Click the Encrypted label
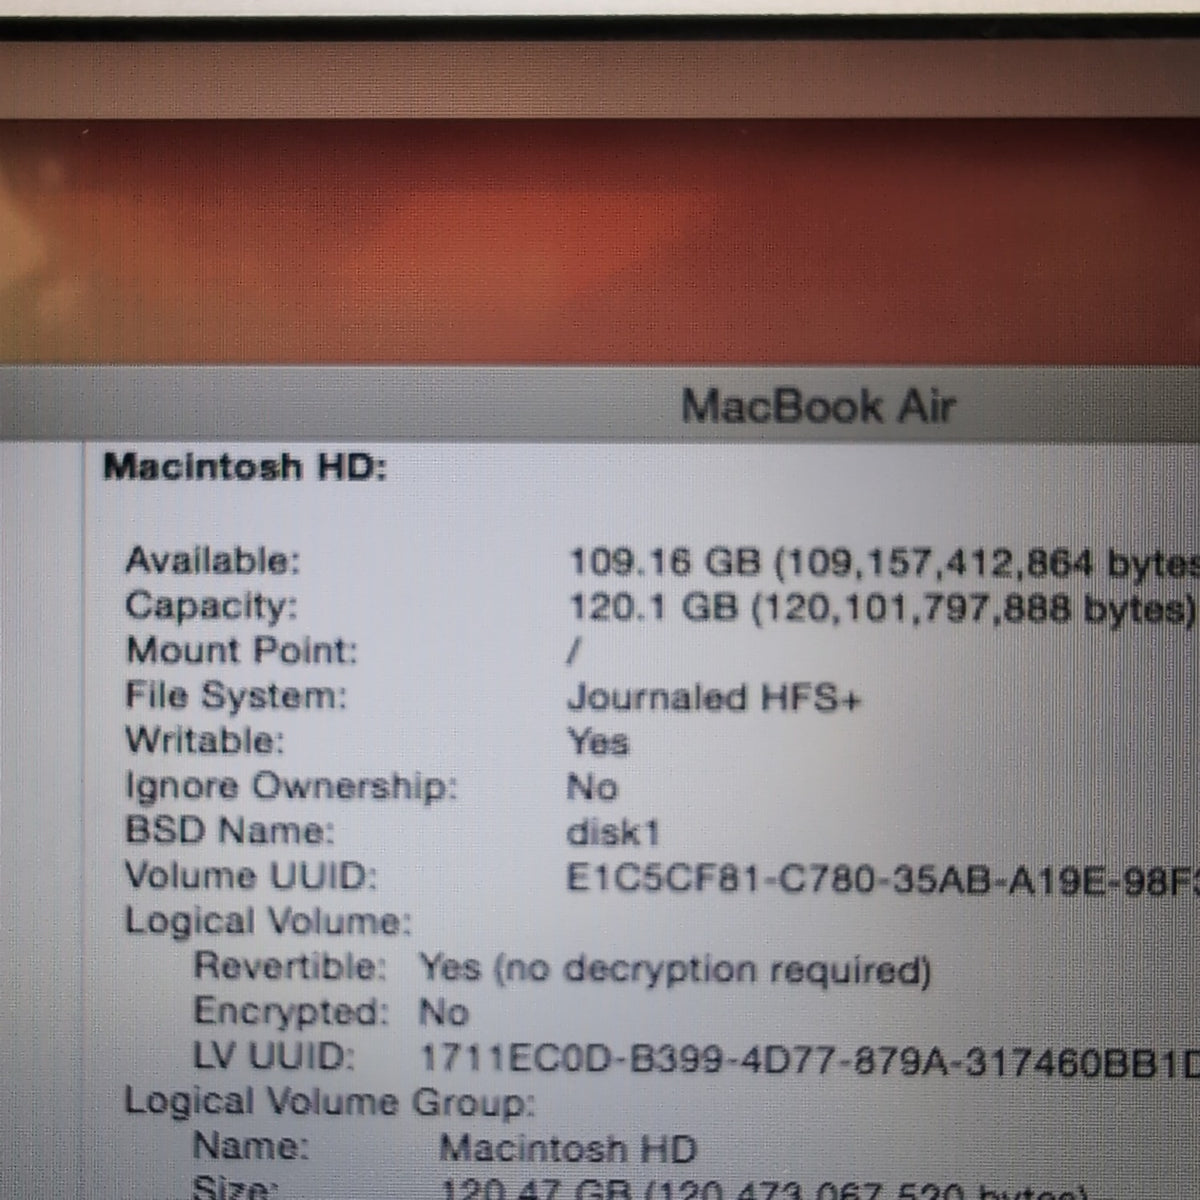The height and width of the screenshot is (1200, 1200). point(290,1012)
